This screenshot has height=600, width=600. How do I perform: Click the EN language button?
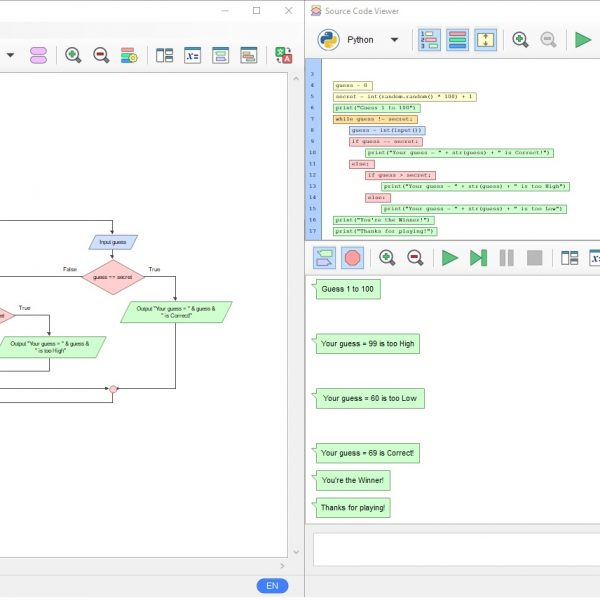point(272,586)
